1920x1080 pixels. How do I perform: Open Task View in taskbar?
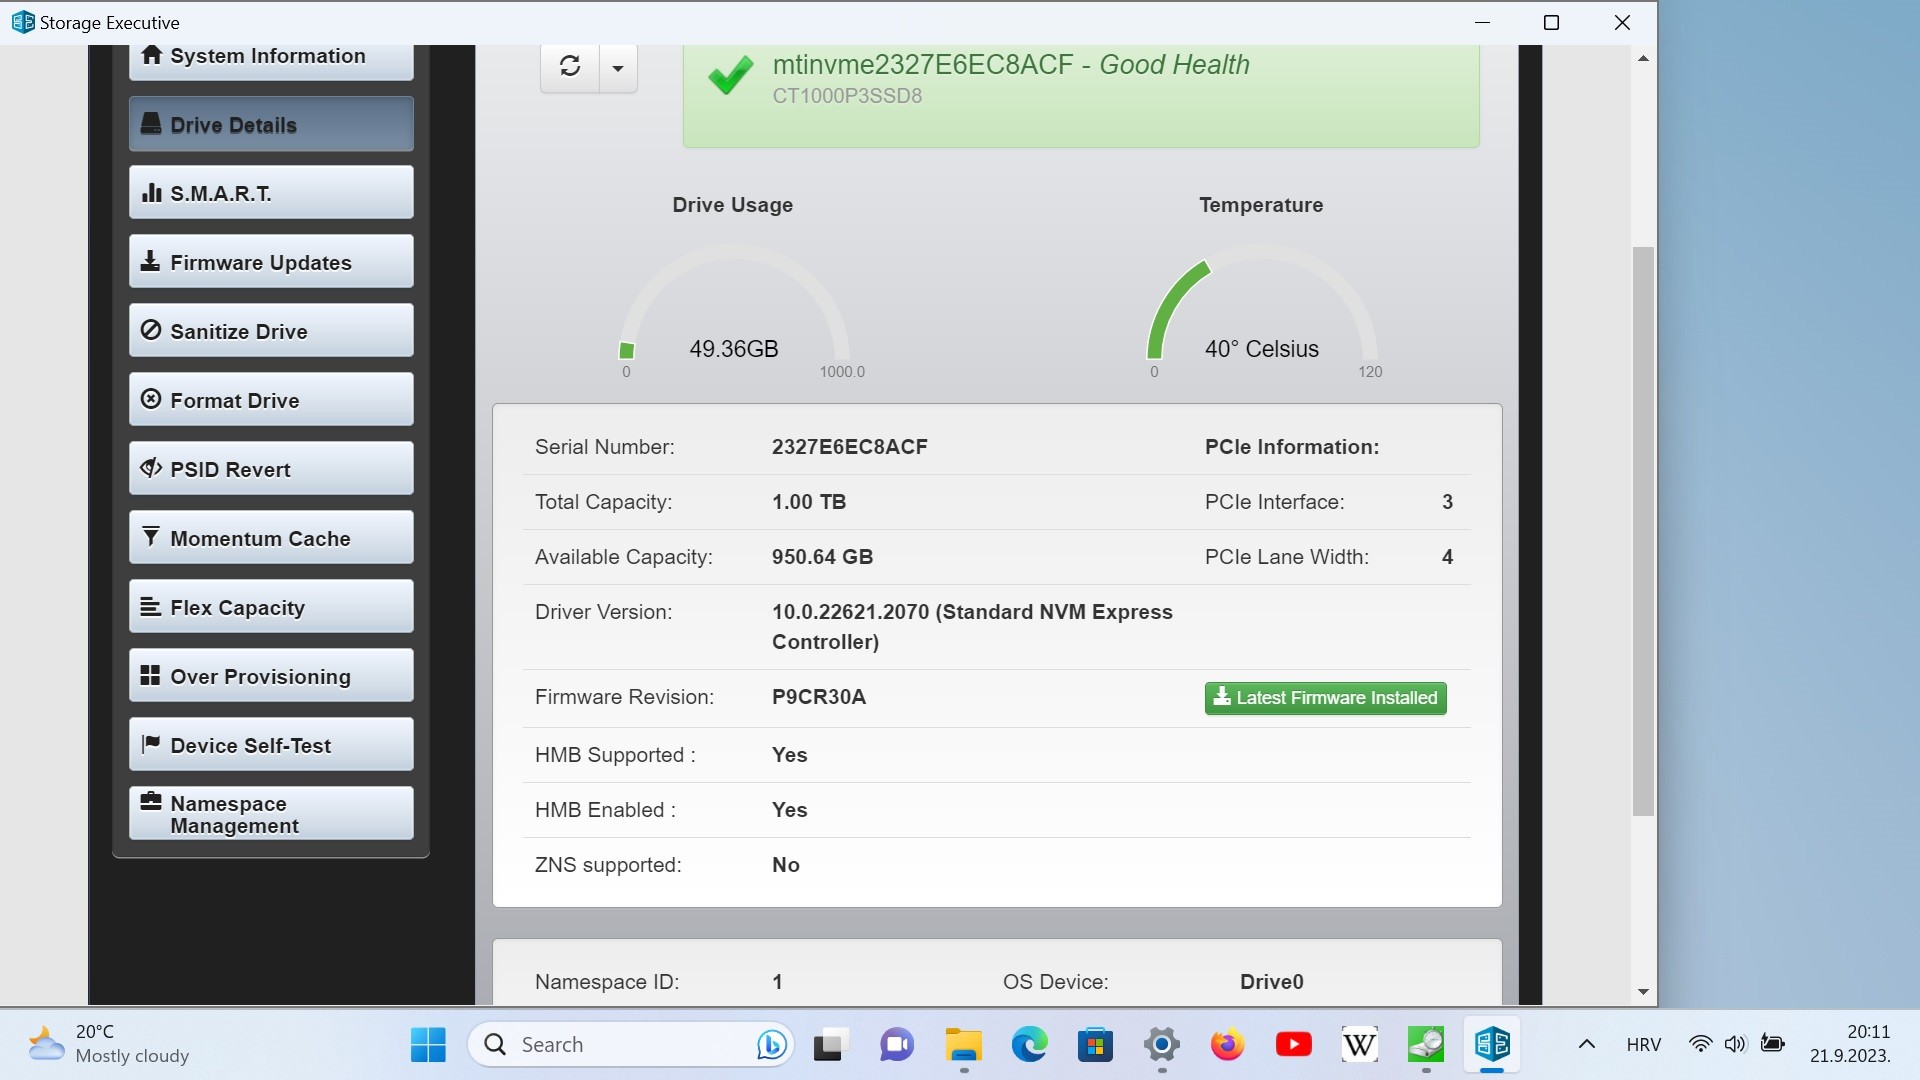click(x=830, y=1045)
